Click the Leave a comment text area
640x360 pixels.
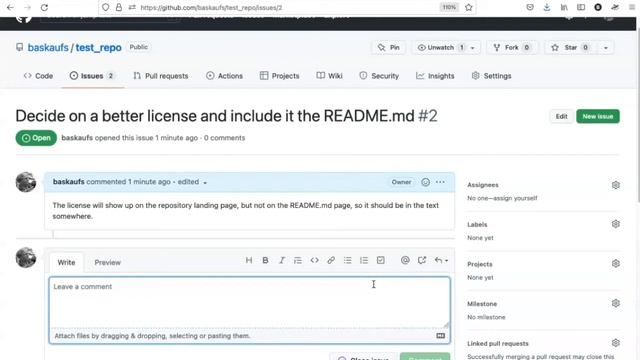249,302
